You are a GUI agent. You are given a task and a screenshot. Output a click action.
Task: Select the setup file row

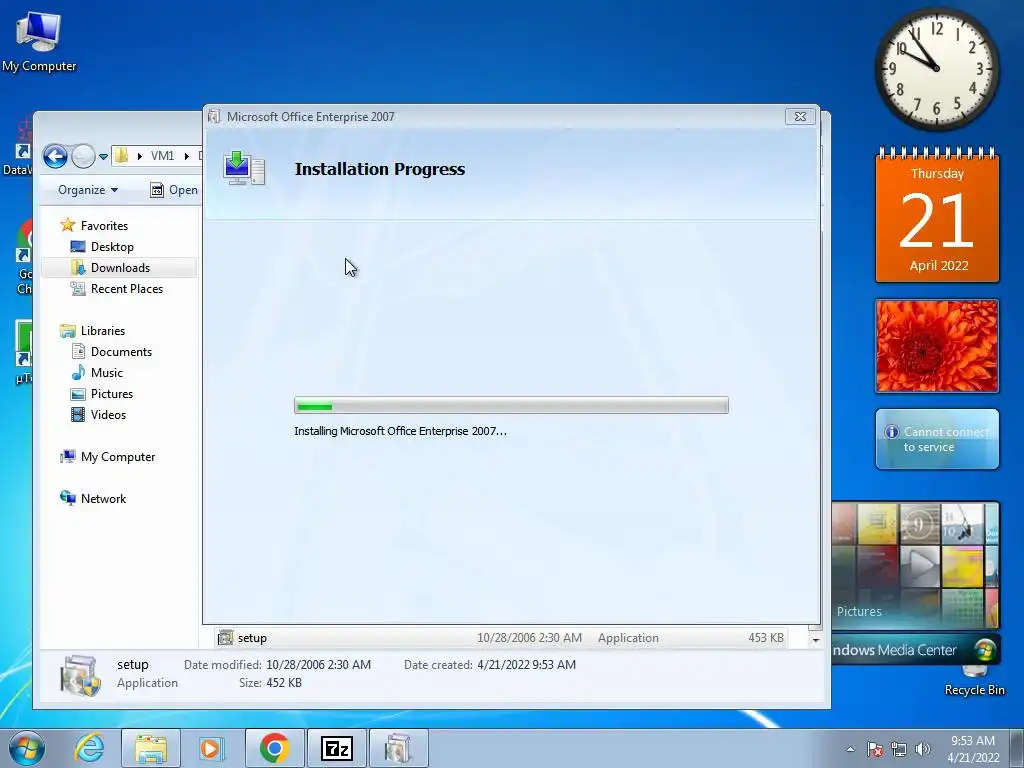[501, 638]
